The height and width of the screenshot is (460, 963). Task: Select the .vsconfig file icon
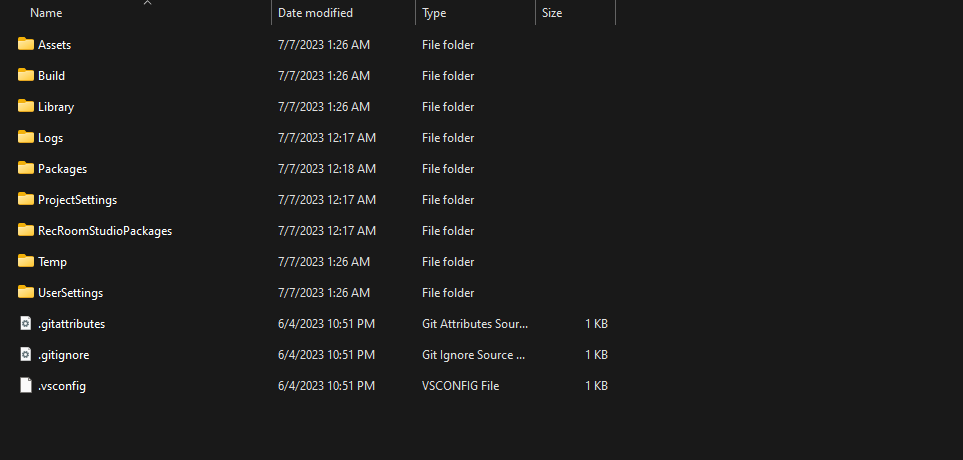(26, 385)
